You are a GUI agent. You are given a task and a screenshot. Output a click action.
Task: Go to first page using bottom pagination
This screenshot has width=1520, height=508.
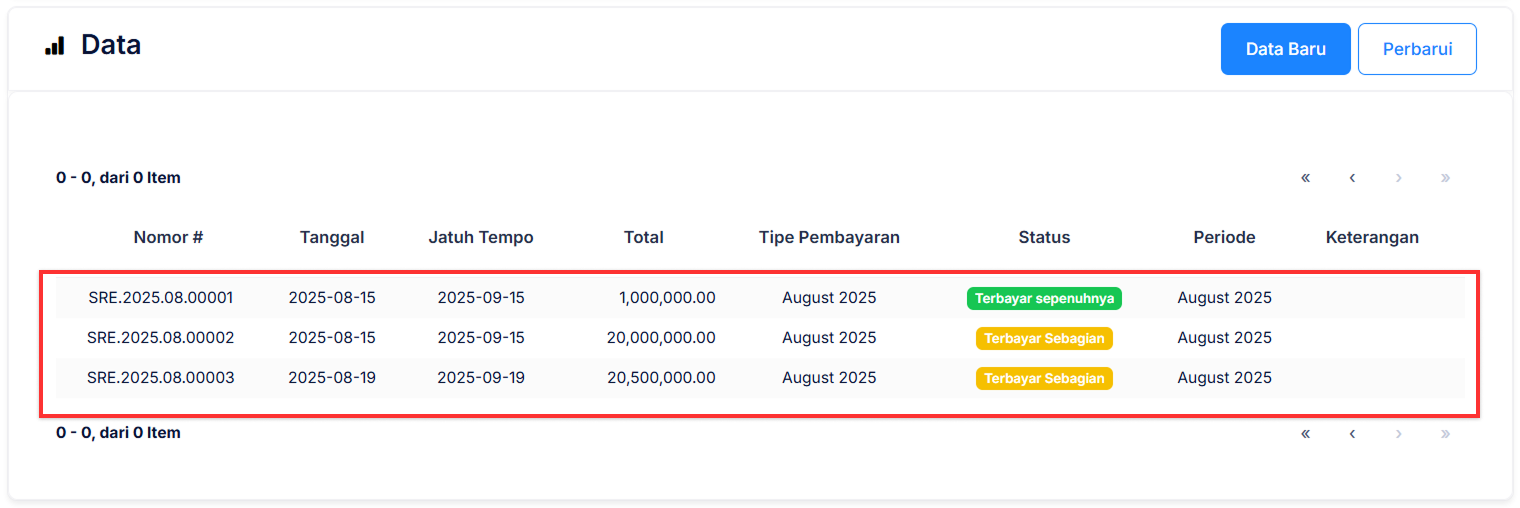[x=1305, y=433]
